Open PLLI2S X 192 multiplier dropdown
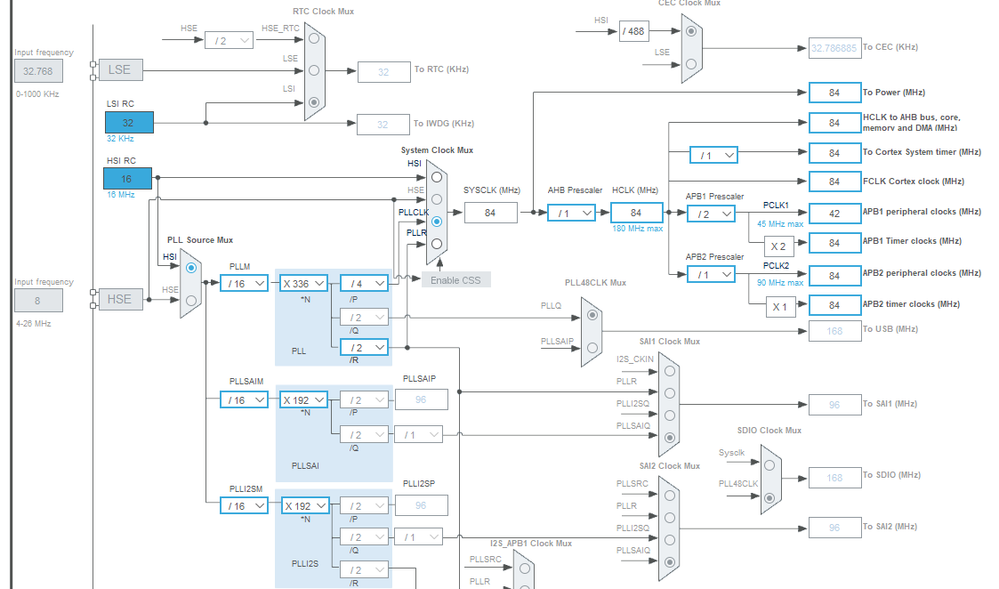 point(305,505)
